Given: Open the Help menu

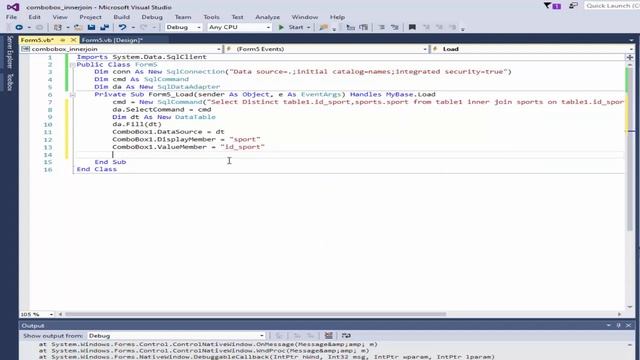Looking at the screenshot, I should [337, 17].
